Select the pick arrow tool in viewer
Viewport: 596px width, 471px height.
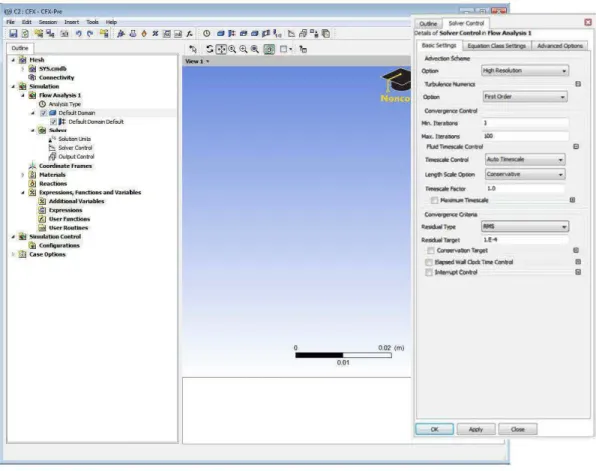(193, 49)
